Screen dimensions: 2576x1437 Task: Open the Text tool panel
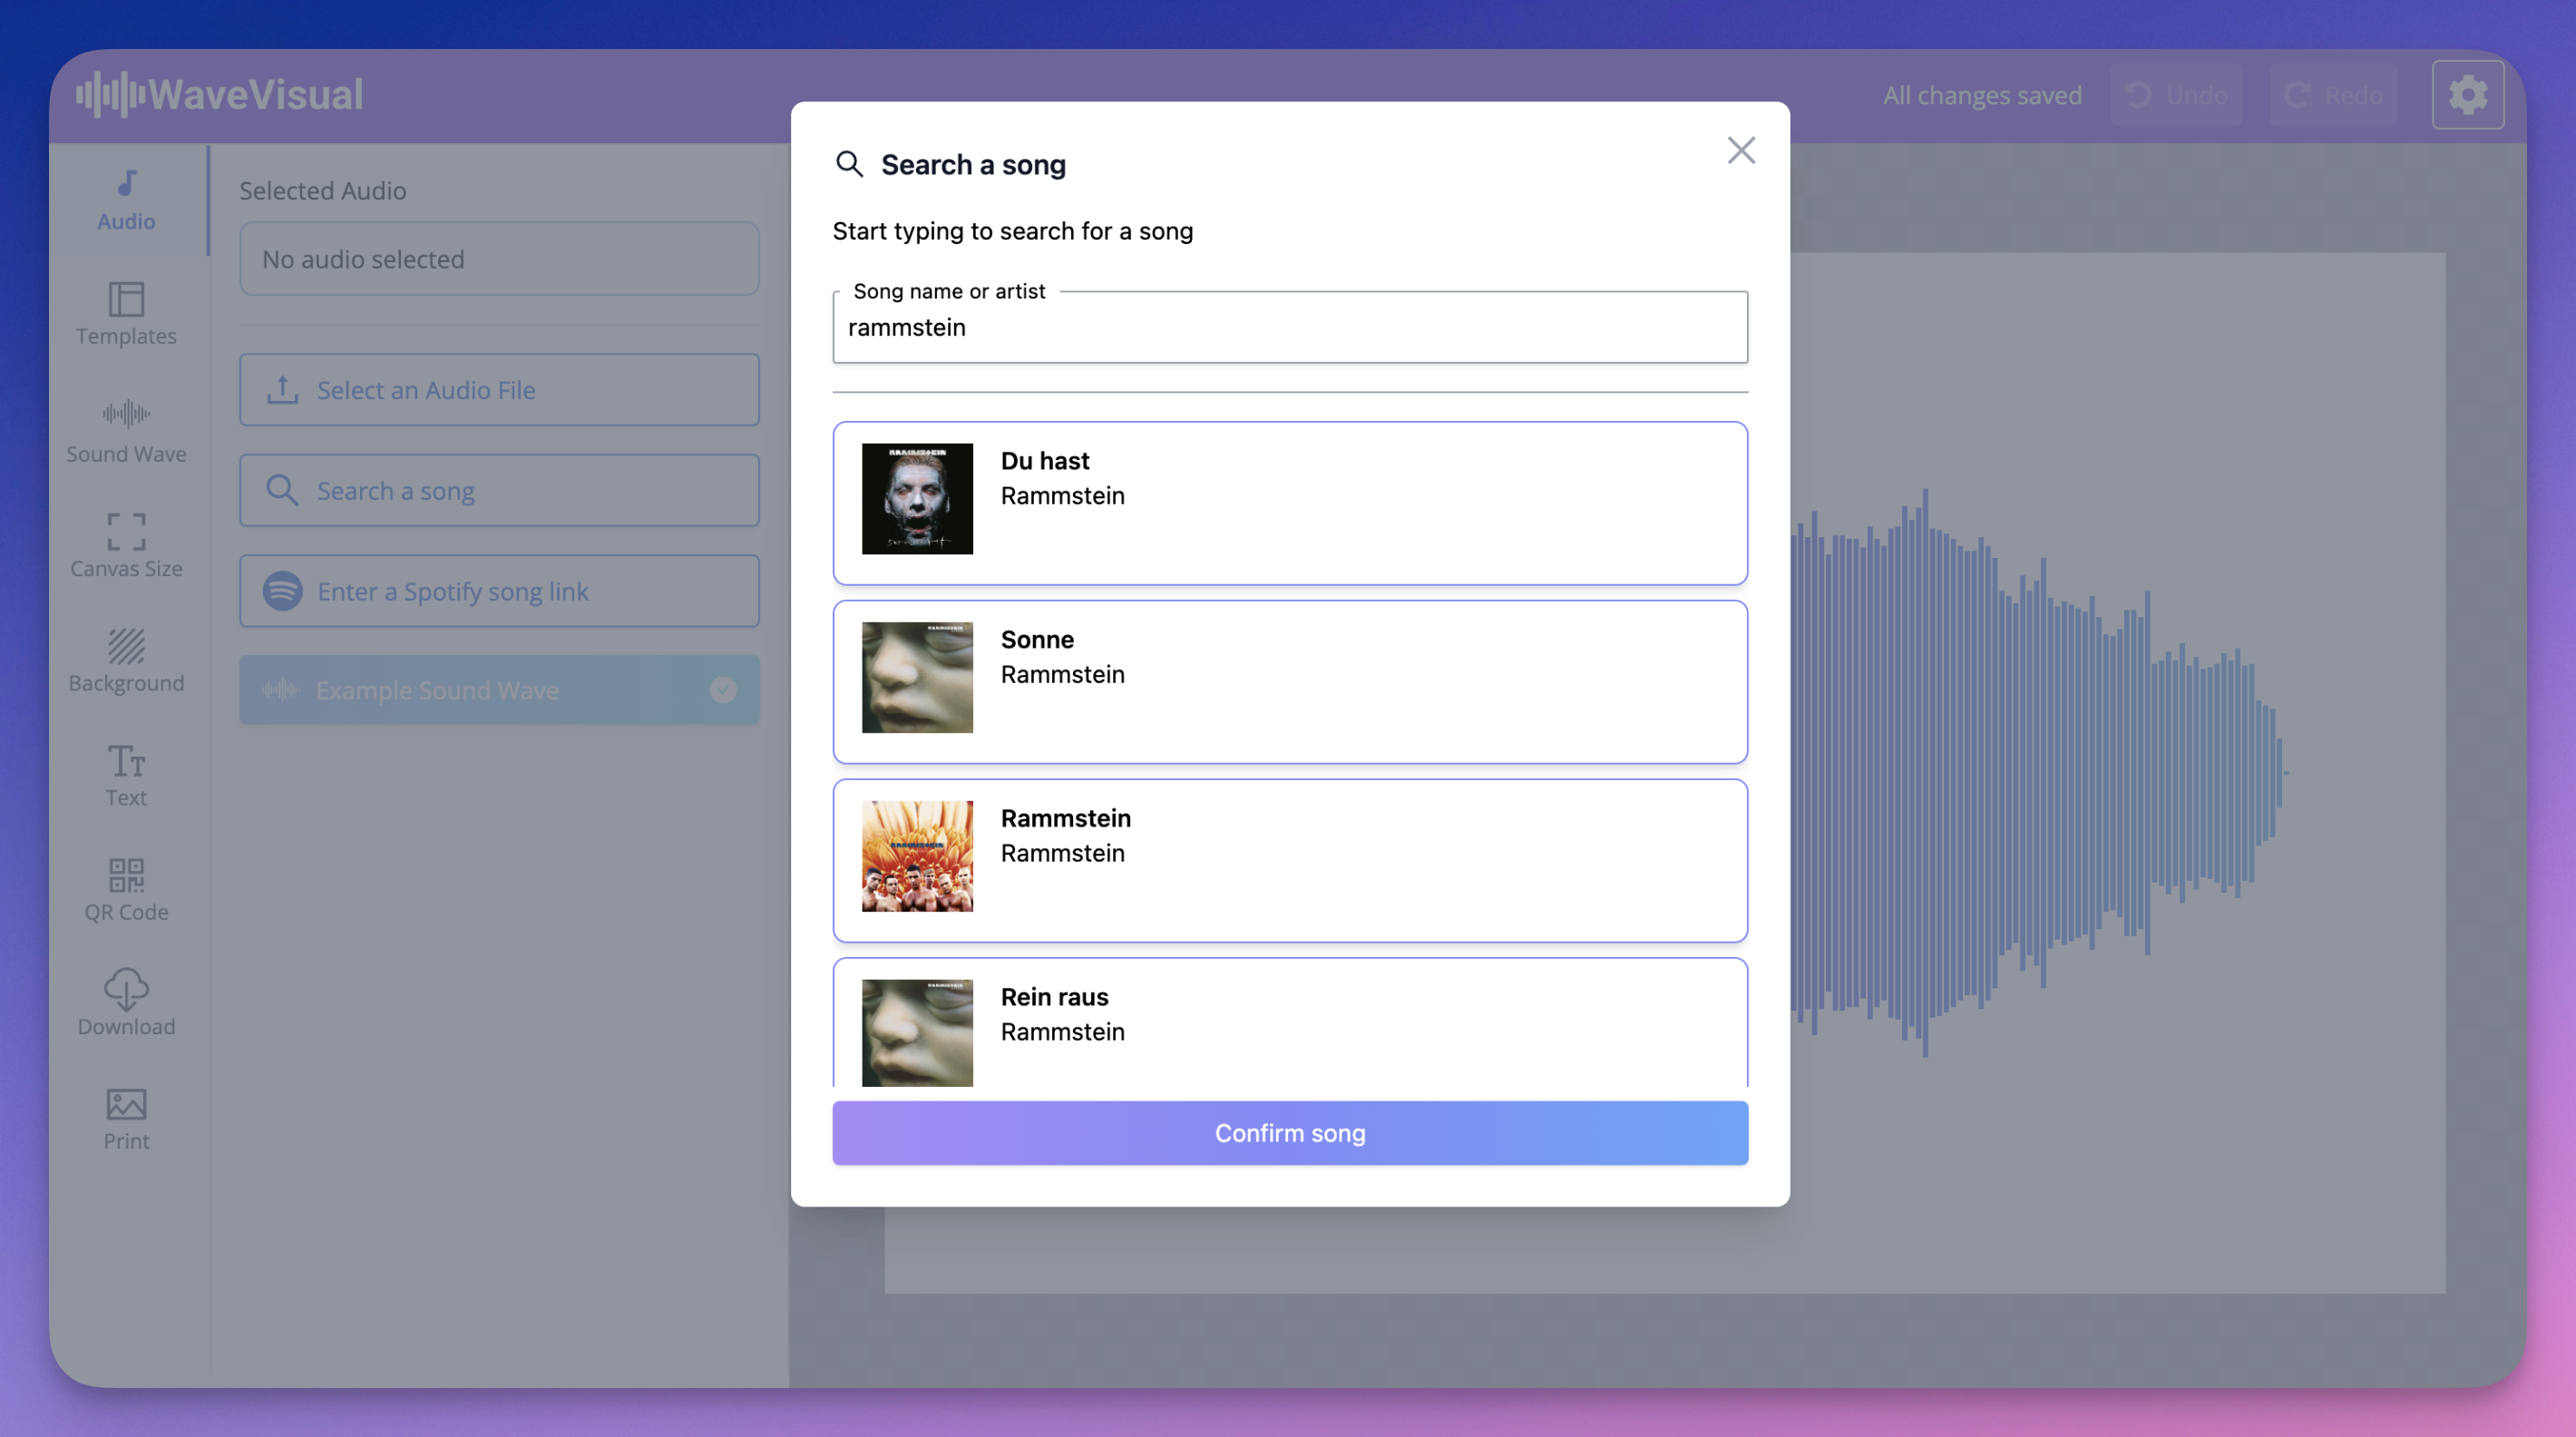pos(126,775)
